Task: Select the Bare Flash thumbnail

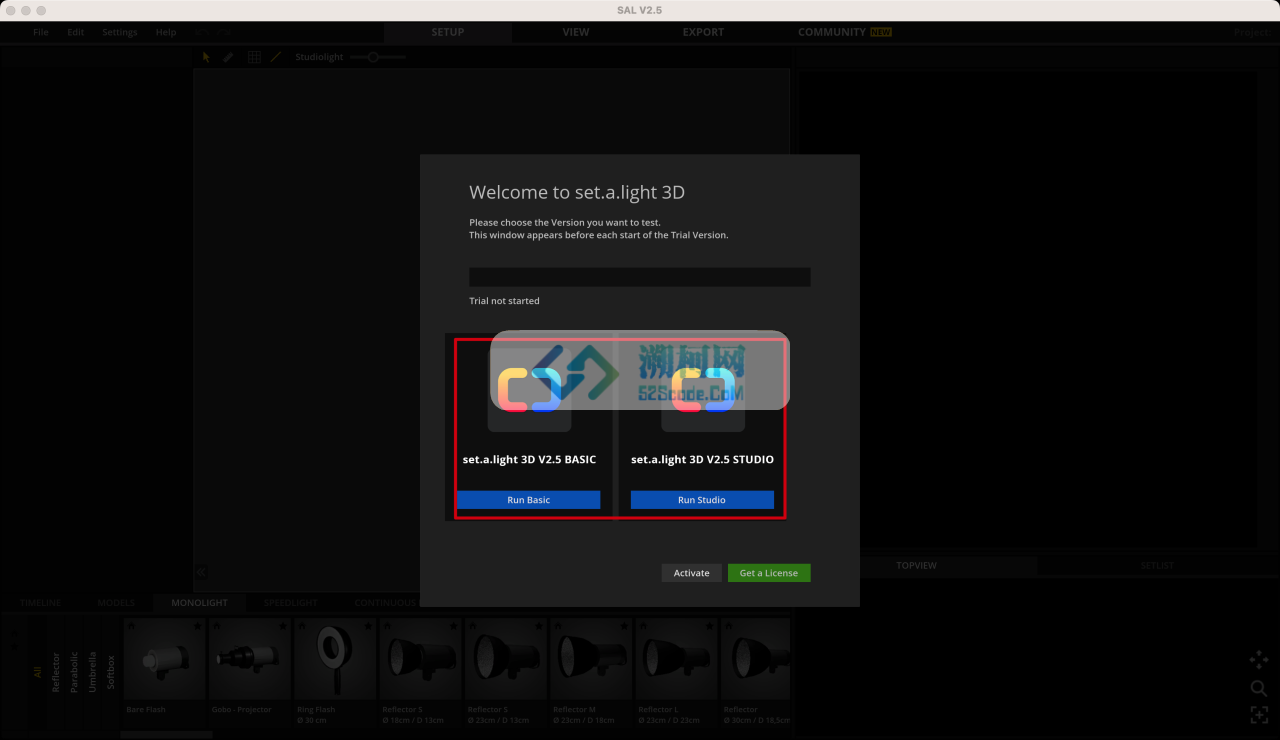Action: [x=165, y=659]
